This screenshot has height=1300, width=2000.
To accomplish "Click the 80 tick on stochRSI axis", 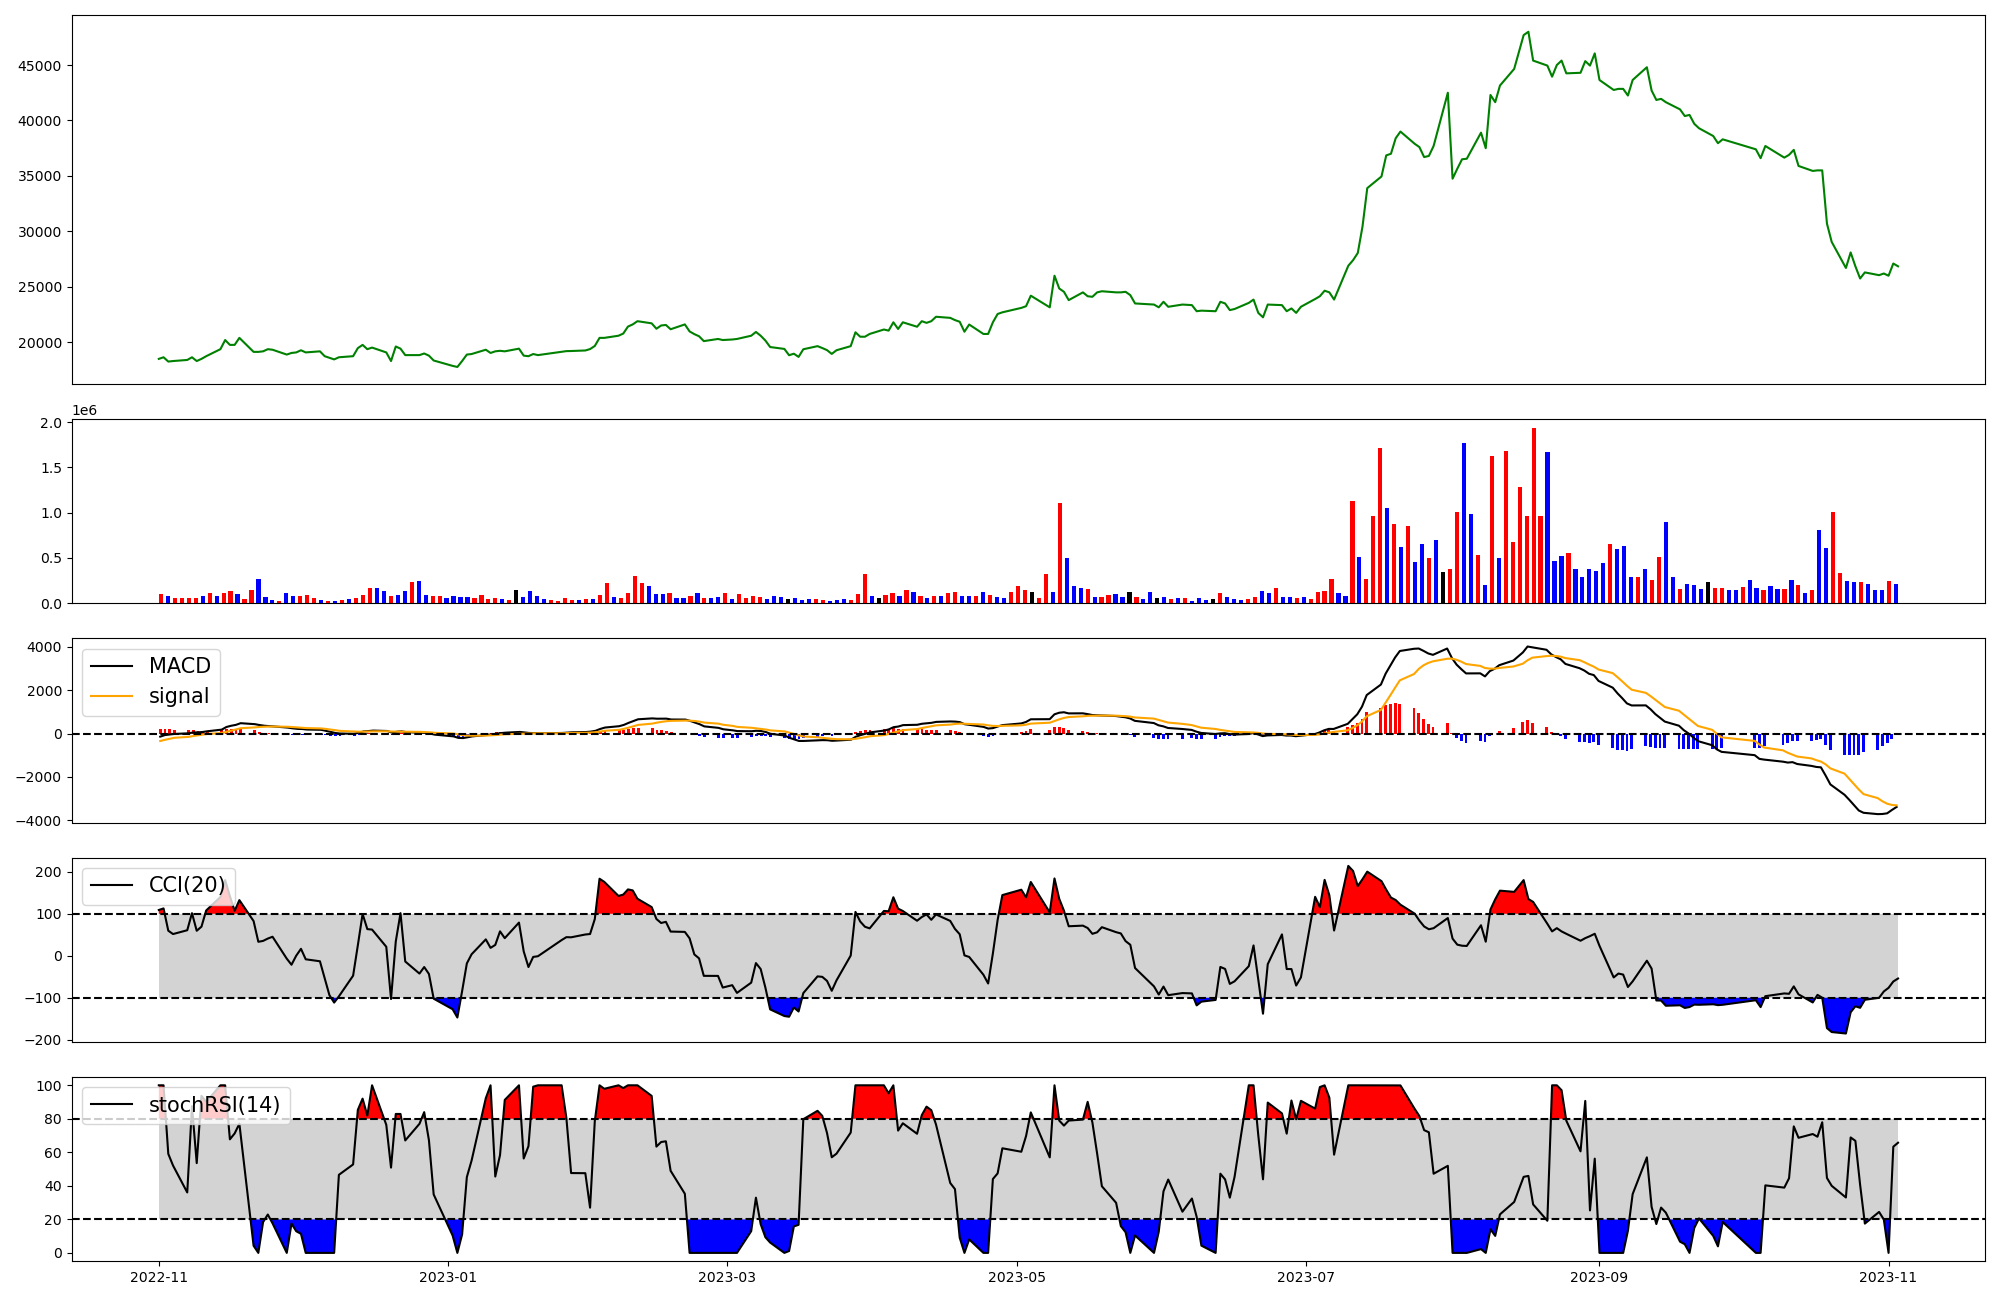I will click(x=53, y=1120).
